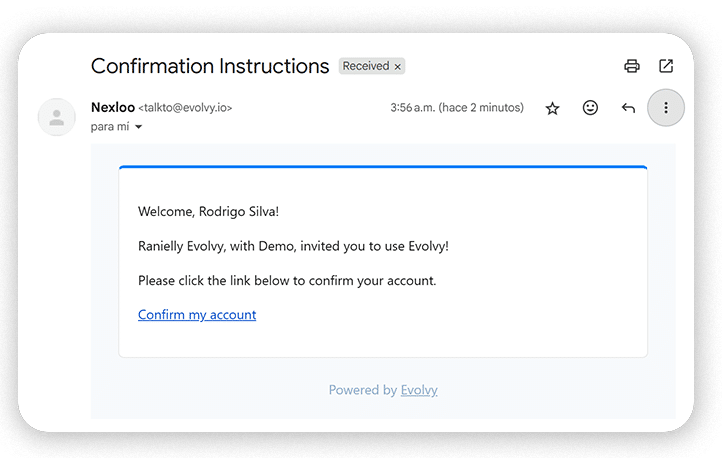Star the message from Nexloo
The height and width of the screenshot is (458, 722).
[x=552, y=108]
